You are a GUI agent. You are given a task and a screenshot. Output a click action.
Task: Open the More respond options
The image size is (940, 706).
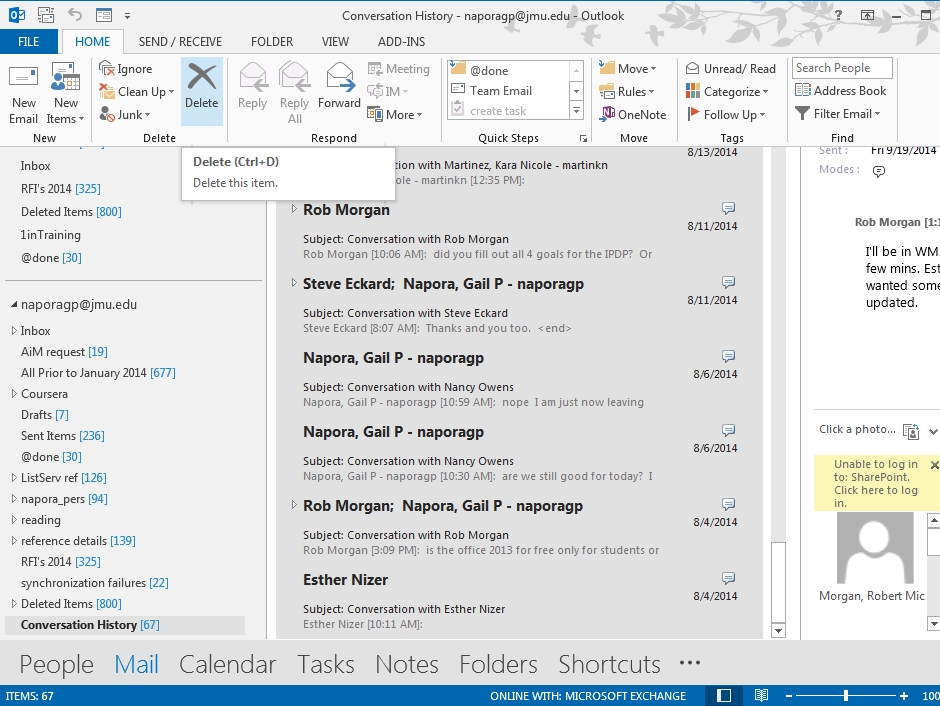pyautogui.click(x=394, y=114)
